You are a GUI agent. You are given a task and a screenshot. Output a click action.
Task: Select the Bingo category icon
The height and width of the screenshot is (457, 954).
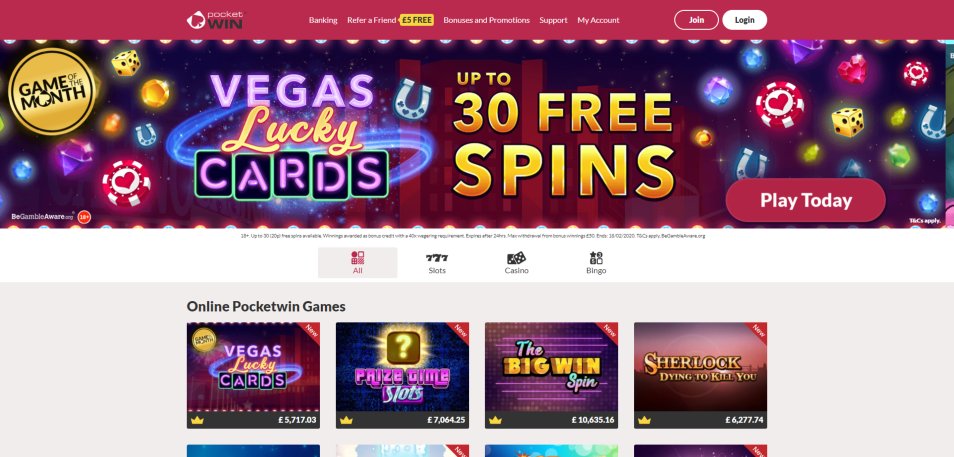[x=596, y=258]
